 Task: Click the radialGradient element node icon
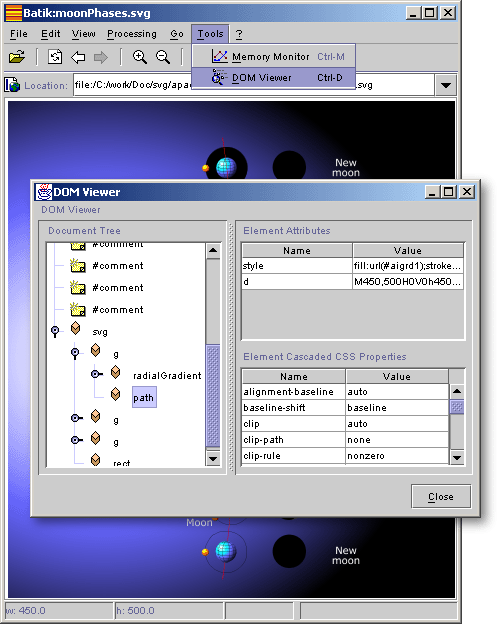coord(115,372)
